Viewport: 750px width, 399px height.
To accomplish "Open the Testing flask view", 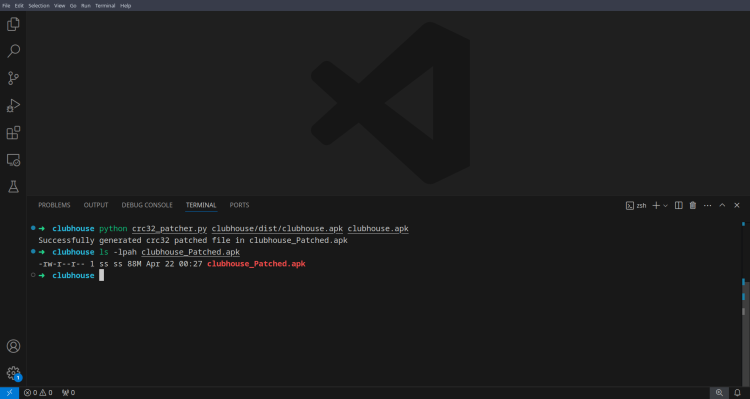I will (13, 187).
